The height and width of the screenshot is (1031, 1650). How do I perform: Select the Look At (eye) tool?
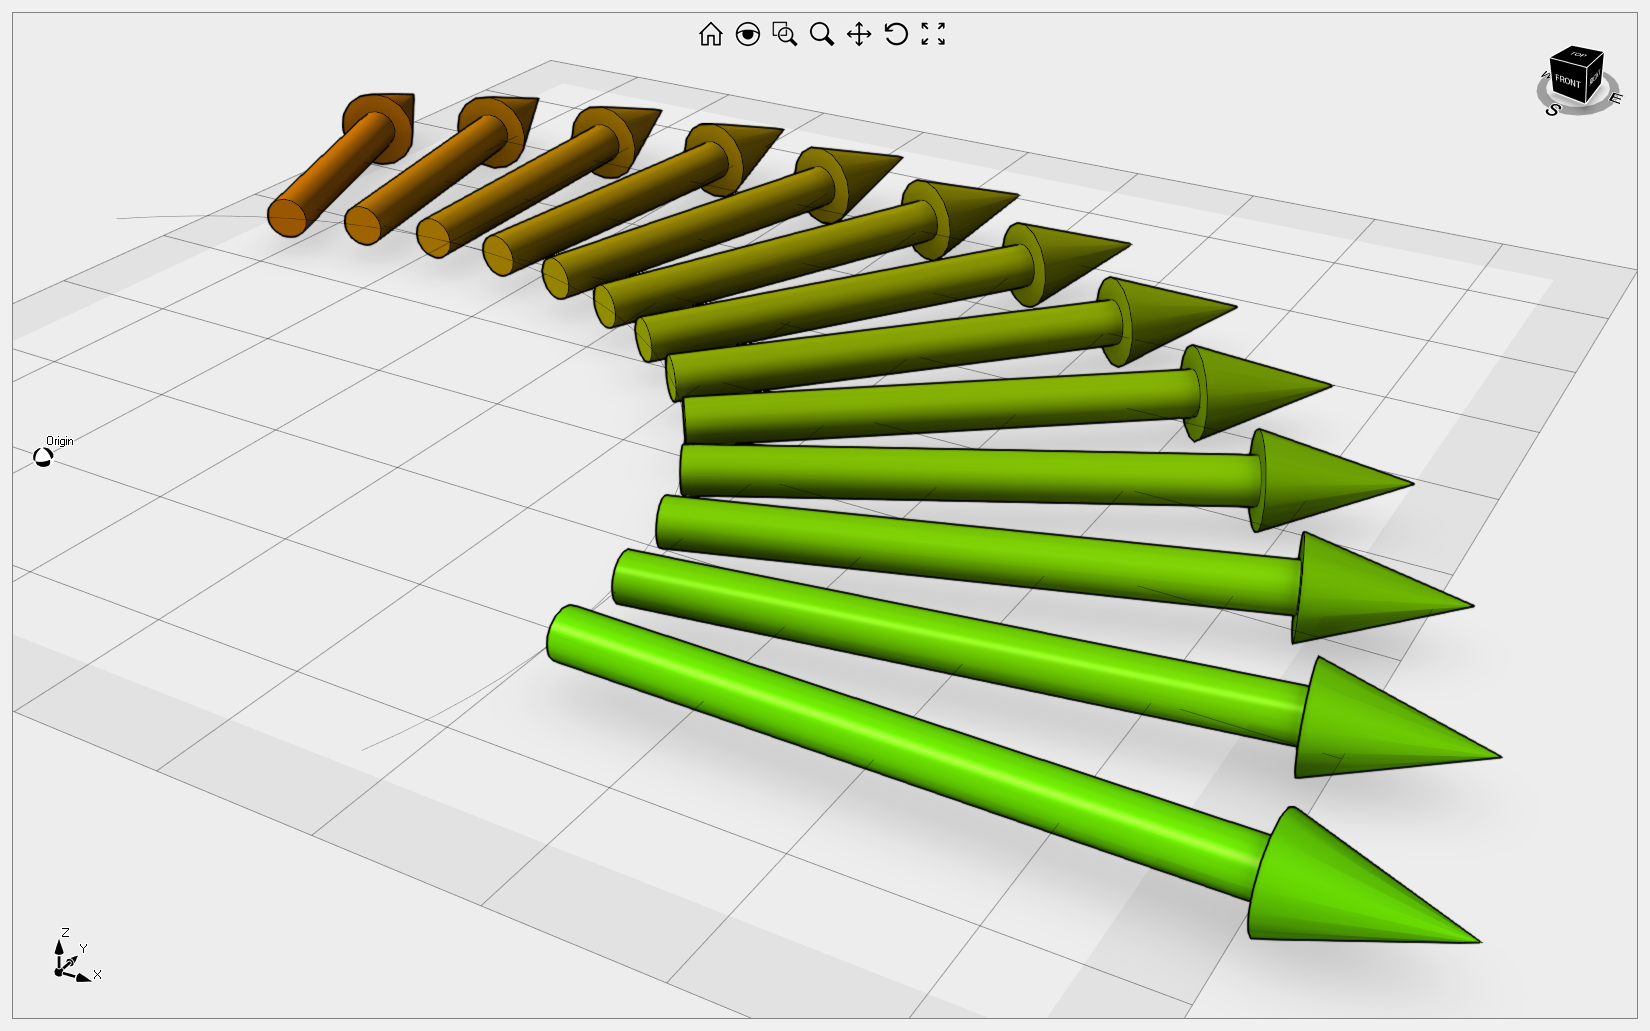tap(750, 35)
